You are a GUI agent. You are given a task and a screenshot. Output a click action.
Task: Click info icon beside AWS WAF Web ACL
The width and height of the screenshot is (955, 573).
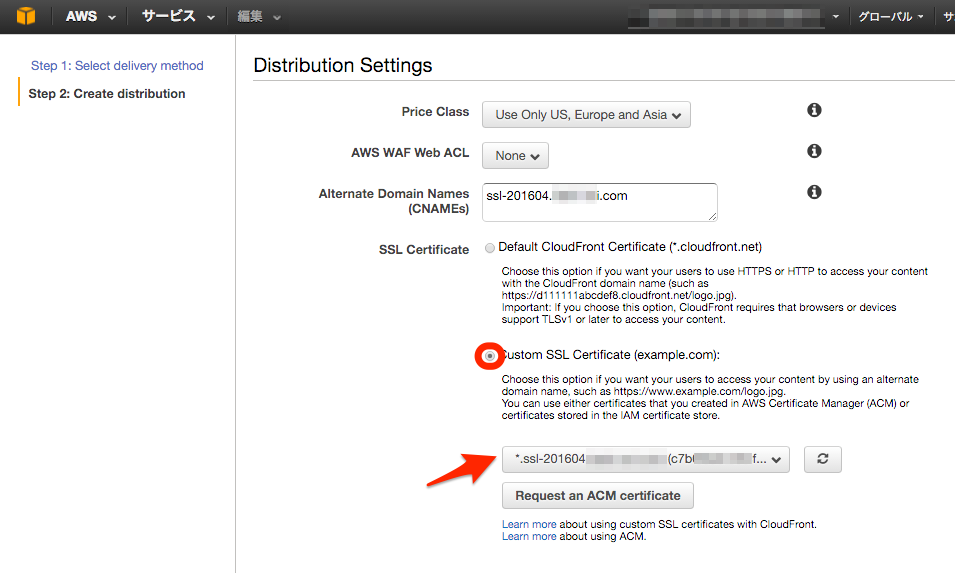coord(814,151)
